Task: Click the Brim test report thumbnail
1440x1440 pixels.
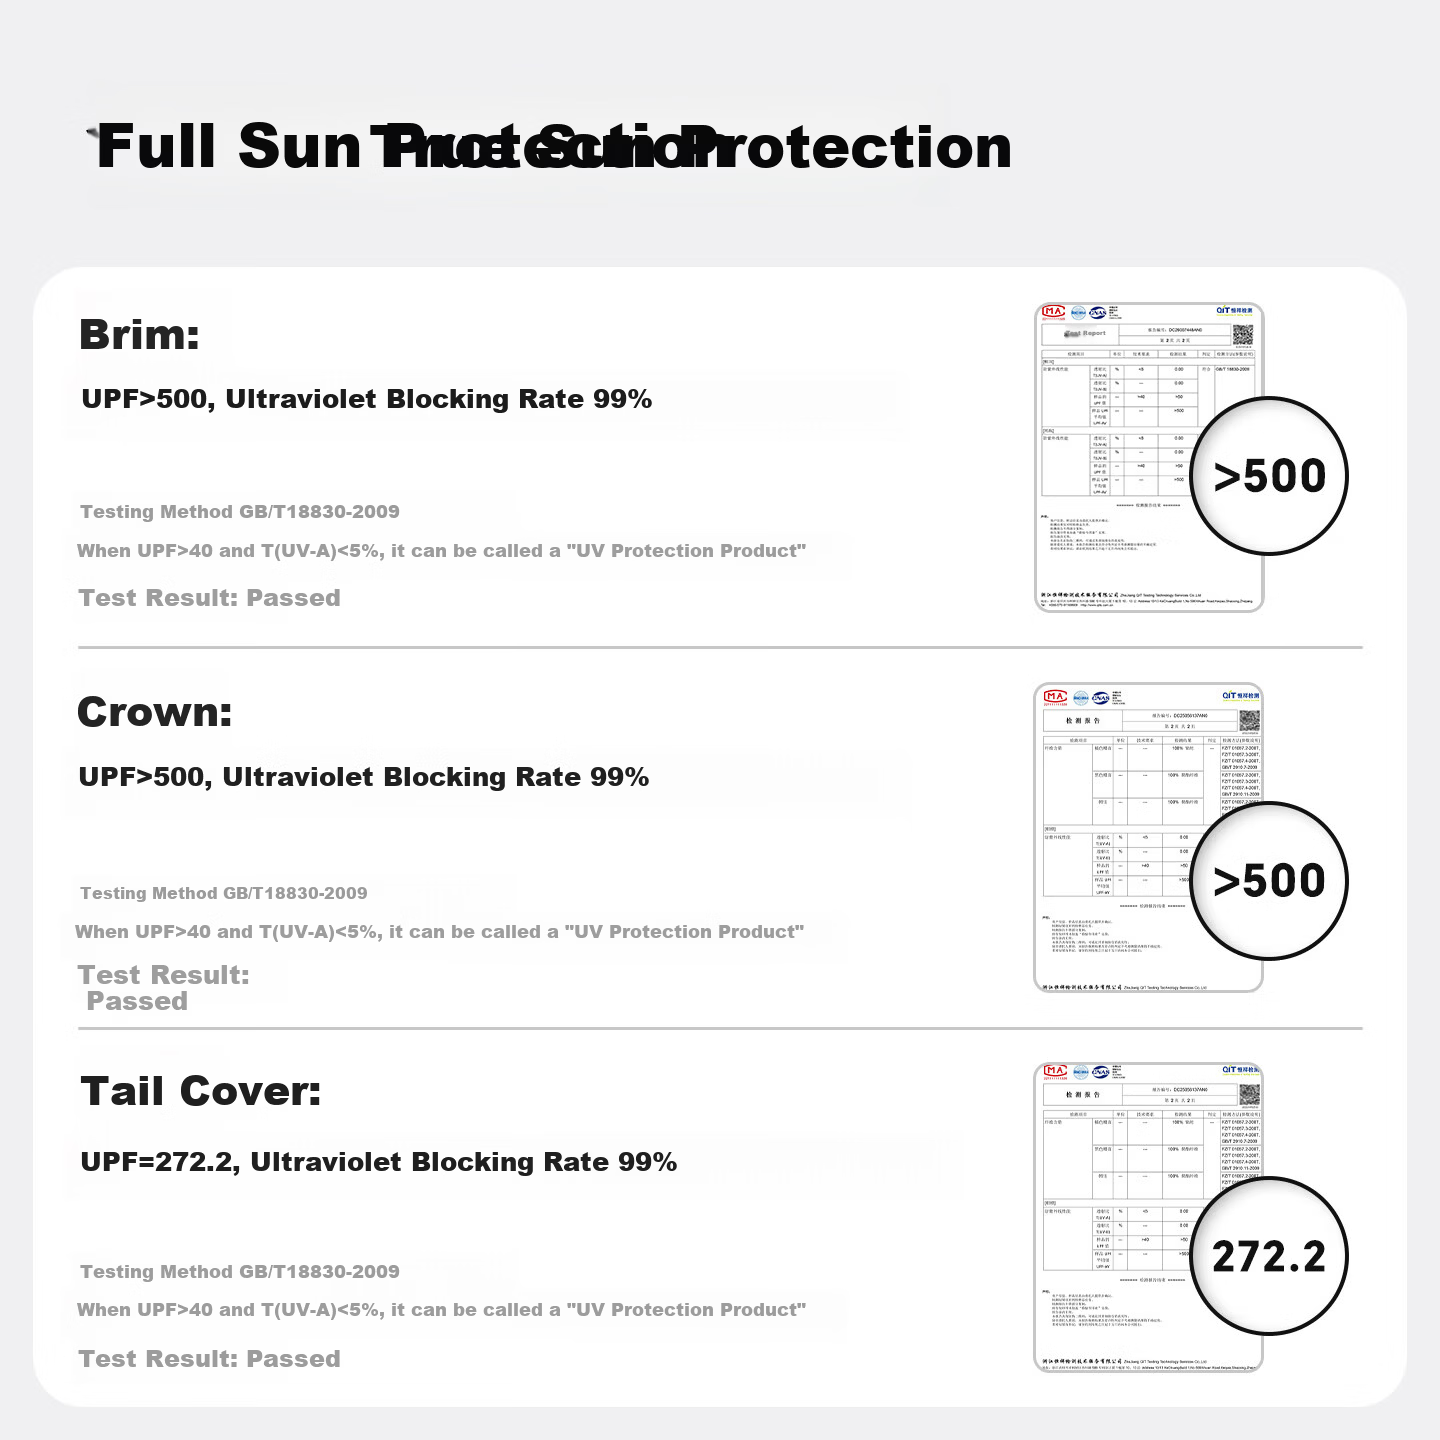Action: pyautogui.click(x=1149, y=457)
